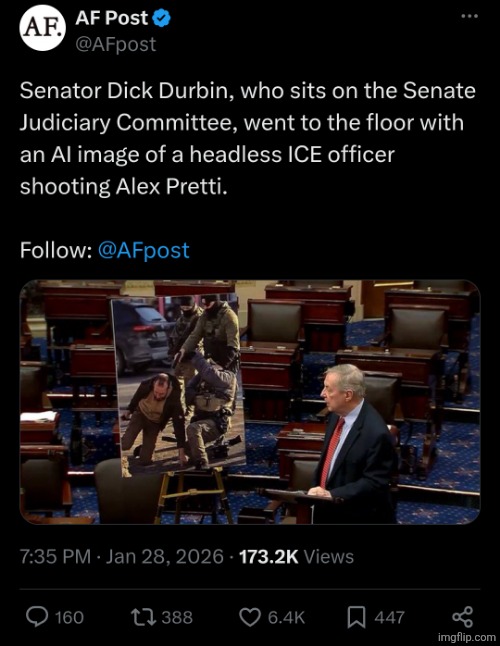Click the reply speech bubble icon
This screenshot has height=646, width=500.
tap(37, 617)
